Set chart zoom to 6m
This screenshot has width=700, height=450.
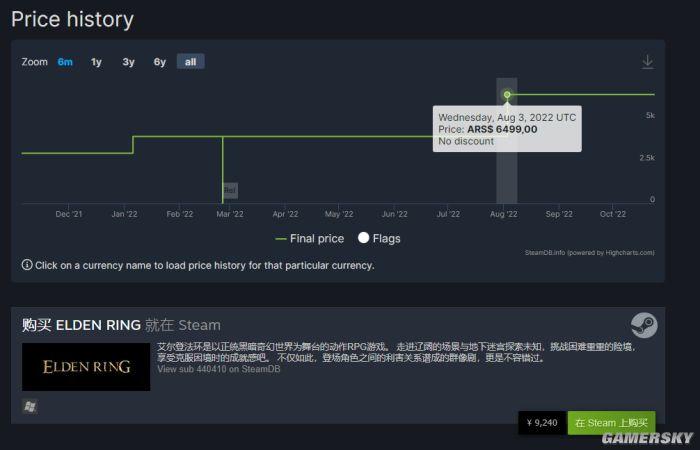[x=65, y=62]
